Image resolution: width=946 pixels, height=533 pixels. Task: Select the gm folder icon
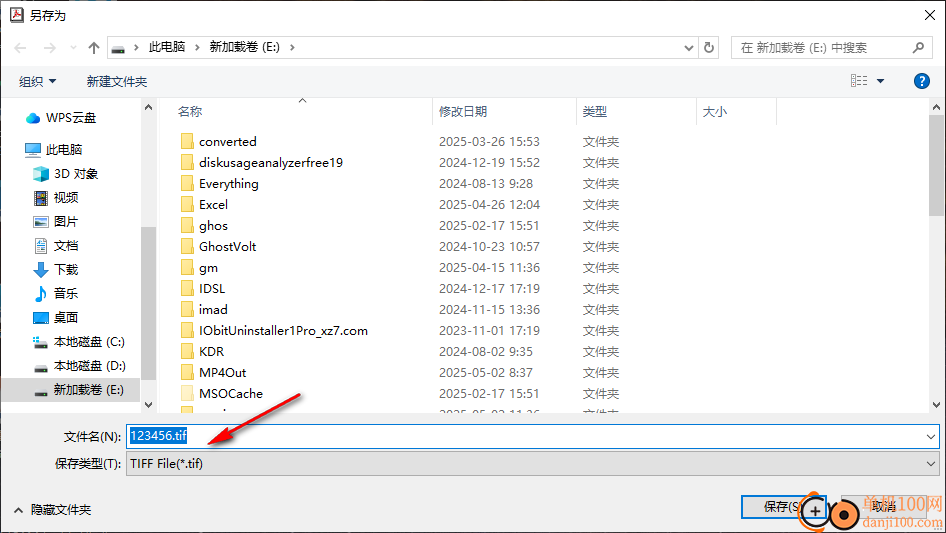tap(187, 267)
